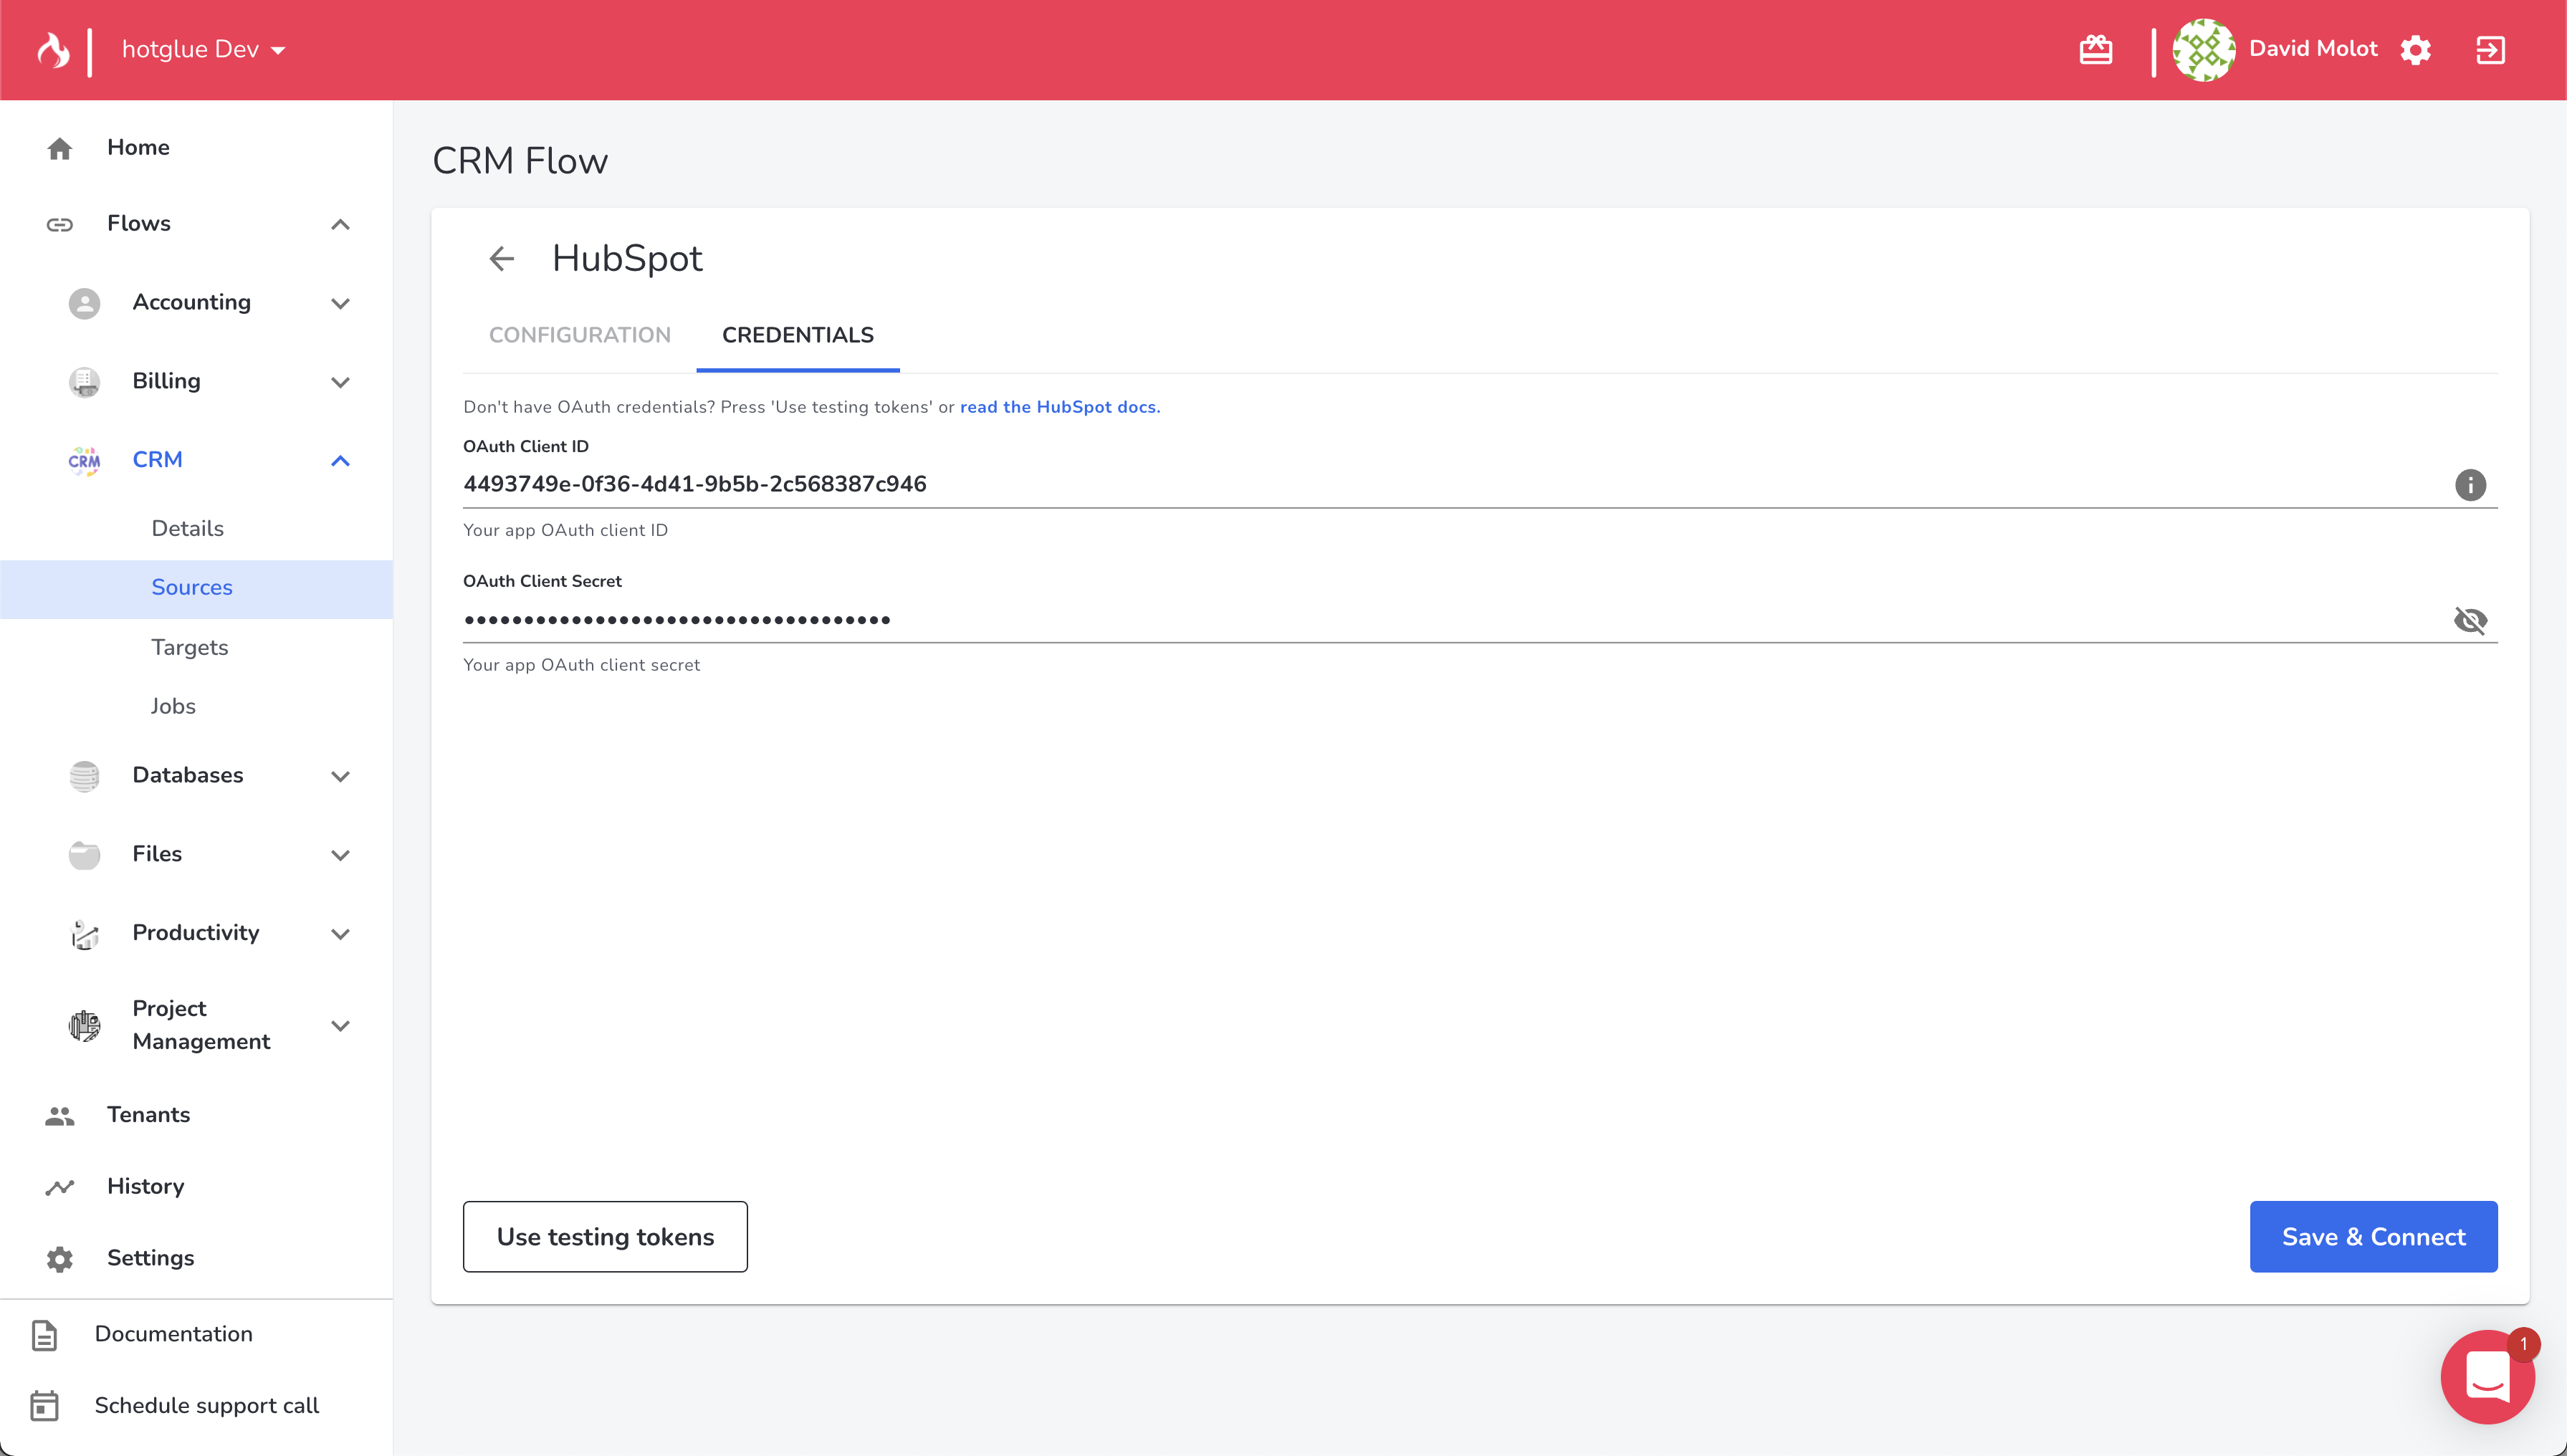Viewport: 2567px width, 1456px height.
Task: Toggle client secret visibility eye icon
Action: 2470,620
